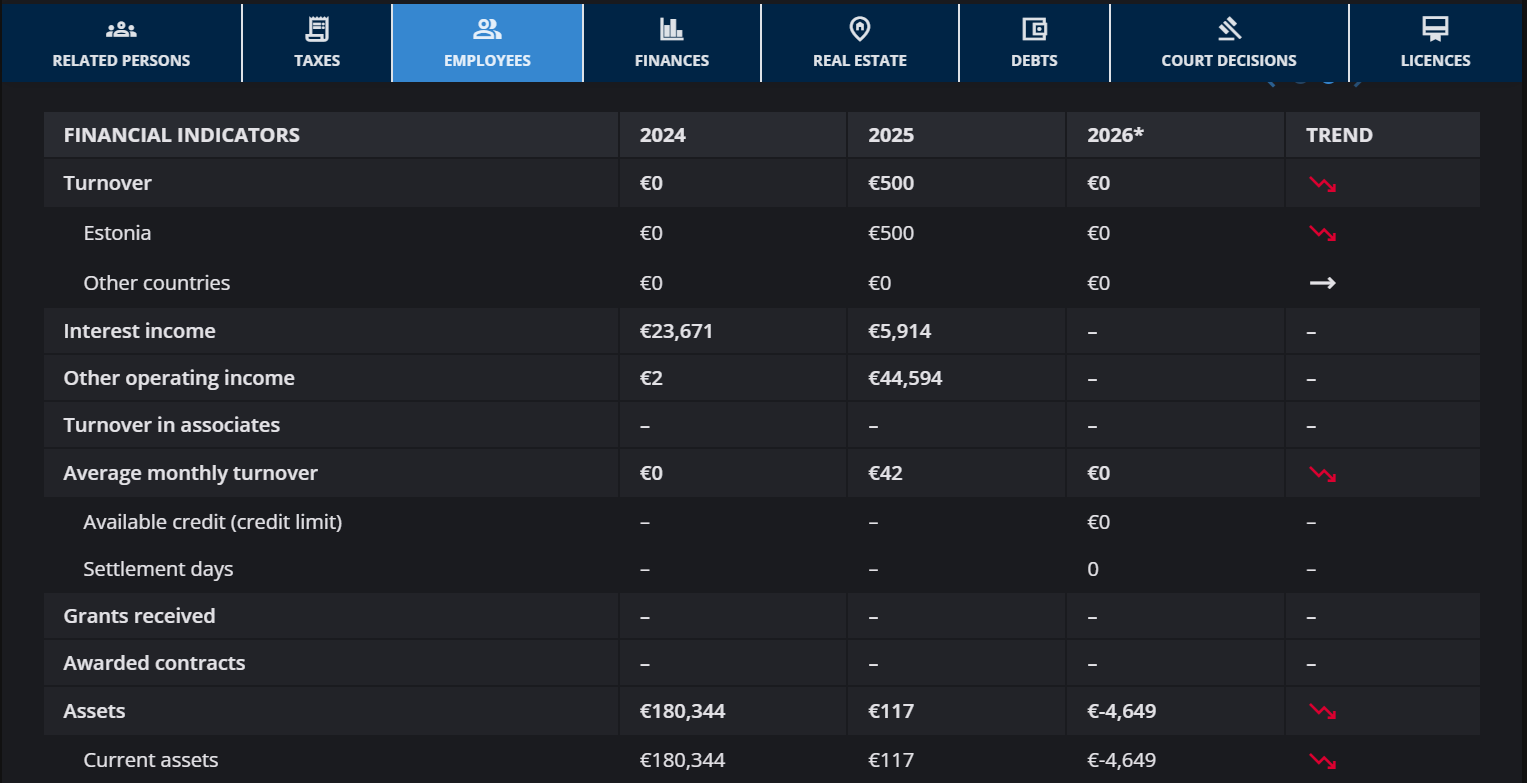Click the Average monthly turnover row label
The width and height of the screenshot is (1527, 783).
click(x=190, y=473)
